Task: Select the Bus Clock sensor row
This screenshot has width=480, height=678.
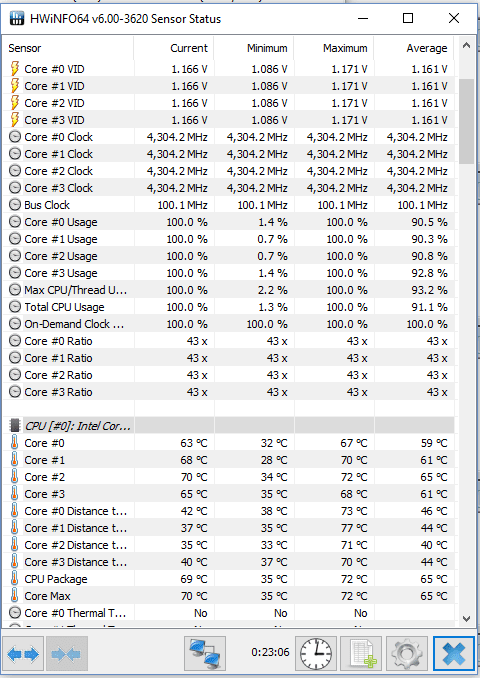Action: coord(228,205)
